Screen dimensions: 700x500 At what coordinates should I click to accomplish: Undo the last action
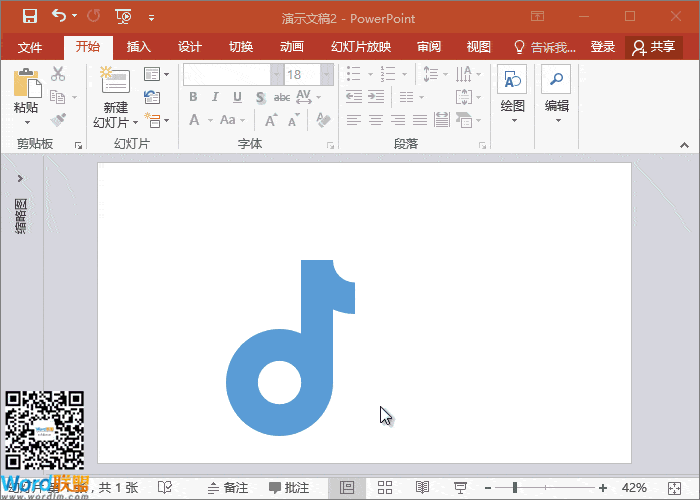(58, 16)
